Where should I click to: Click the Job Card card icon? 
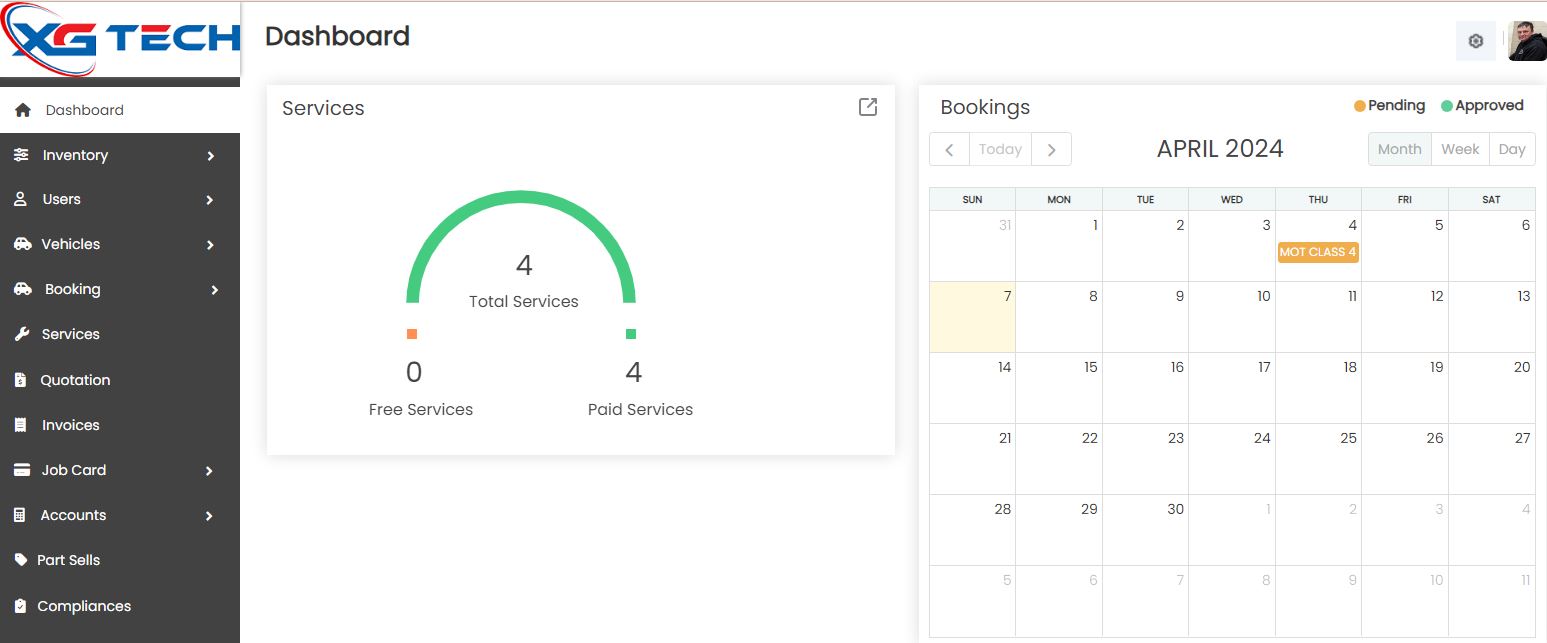[22, 470]
